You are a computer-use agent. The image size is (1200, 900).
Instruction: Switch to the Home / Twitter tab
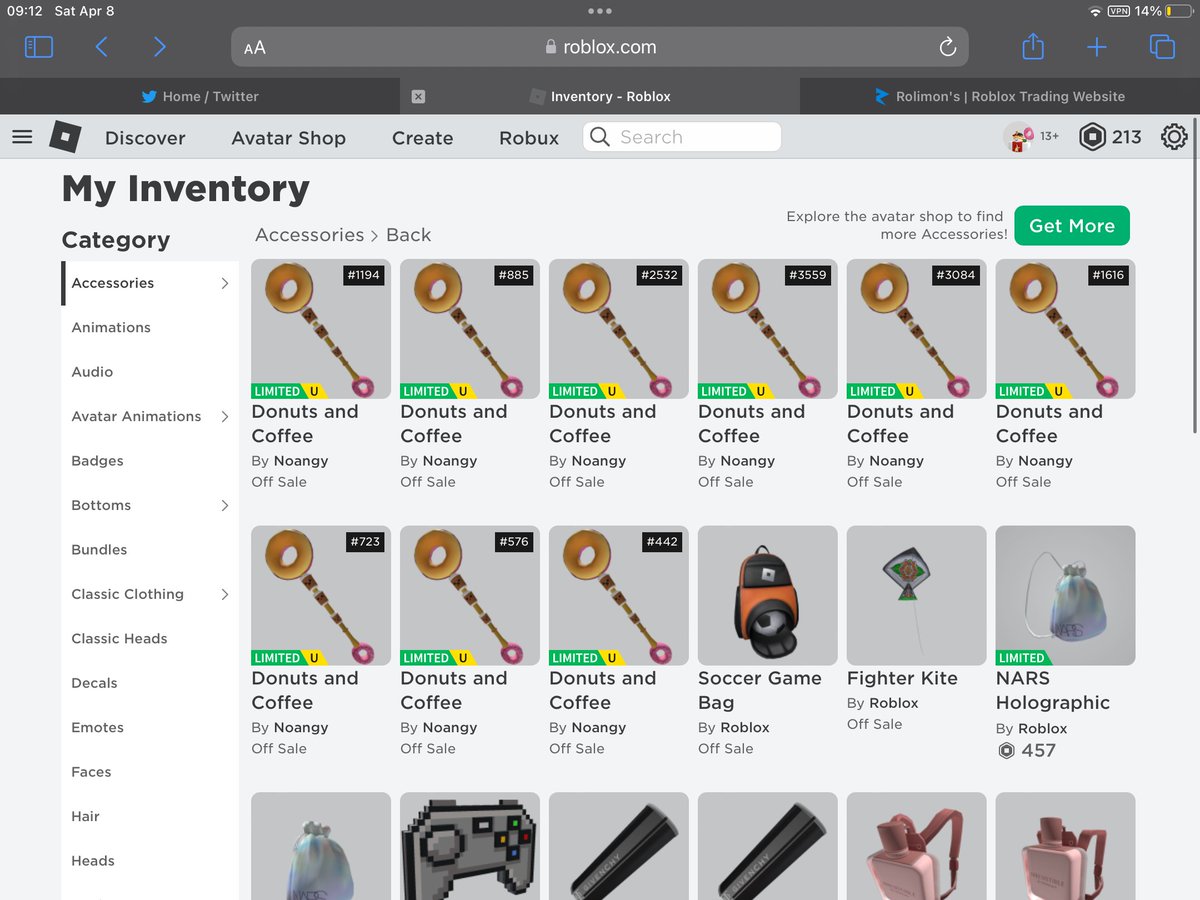(200, 97)
